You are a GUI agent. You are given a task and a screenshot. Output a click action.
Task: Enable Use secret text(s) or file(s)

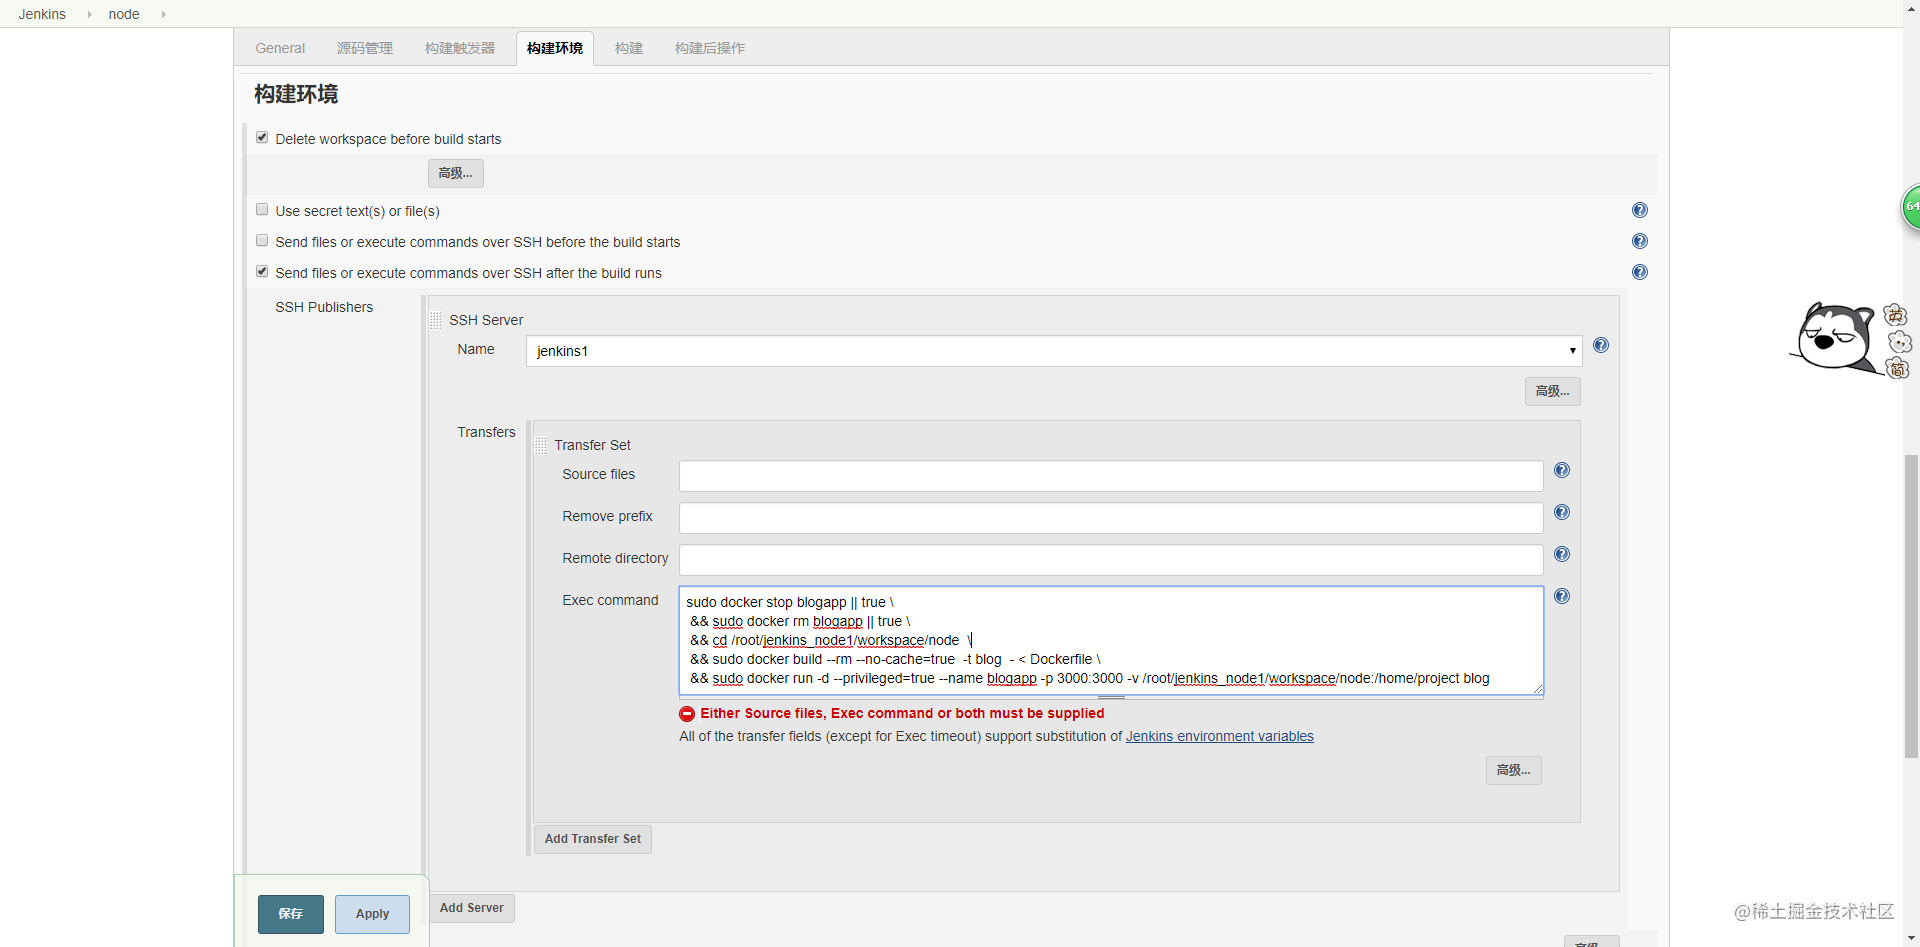tap(262, 209)
